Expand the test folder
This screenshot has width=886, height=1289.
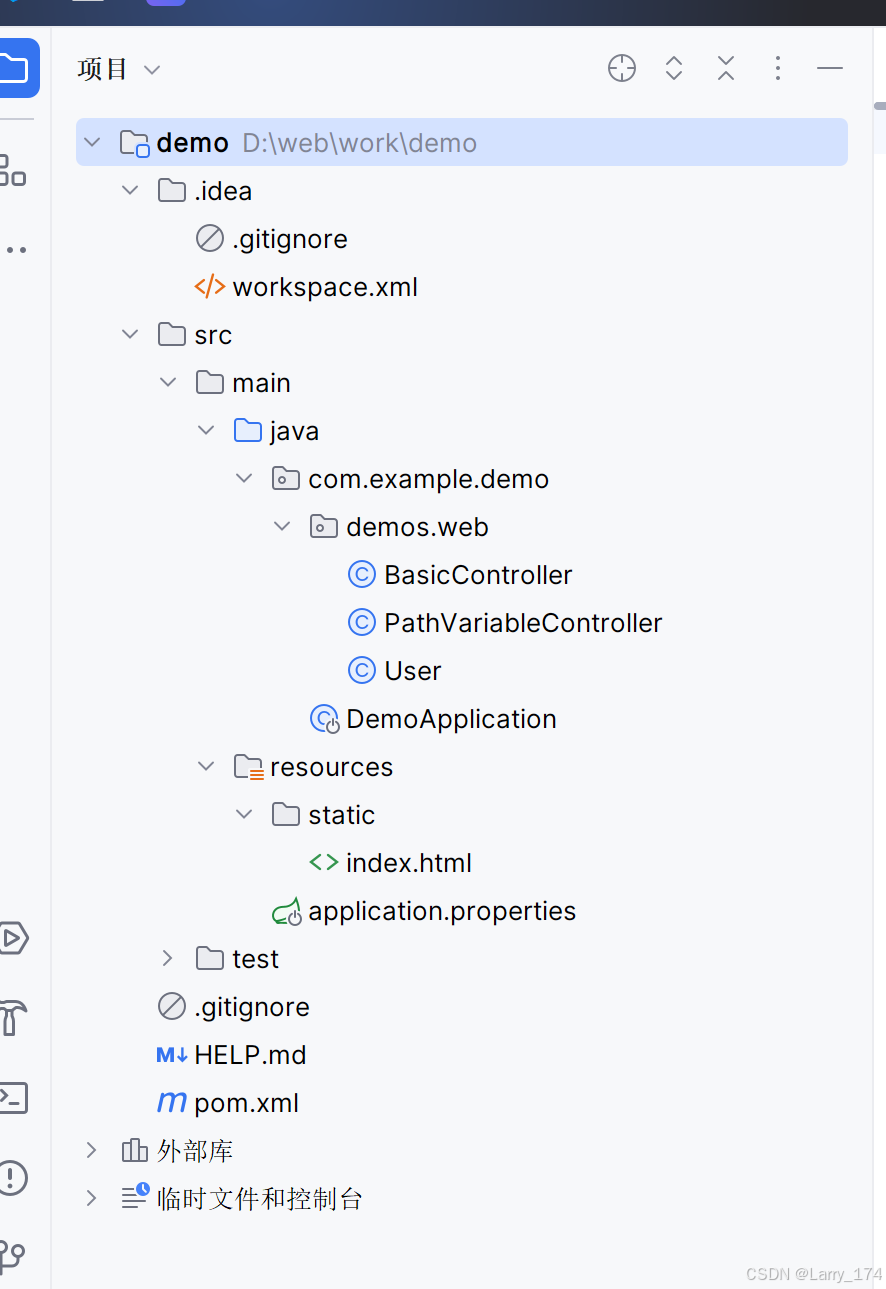pos(167,959)
